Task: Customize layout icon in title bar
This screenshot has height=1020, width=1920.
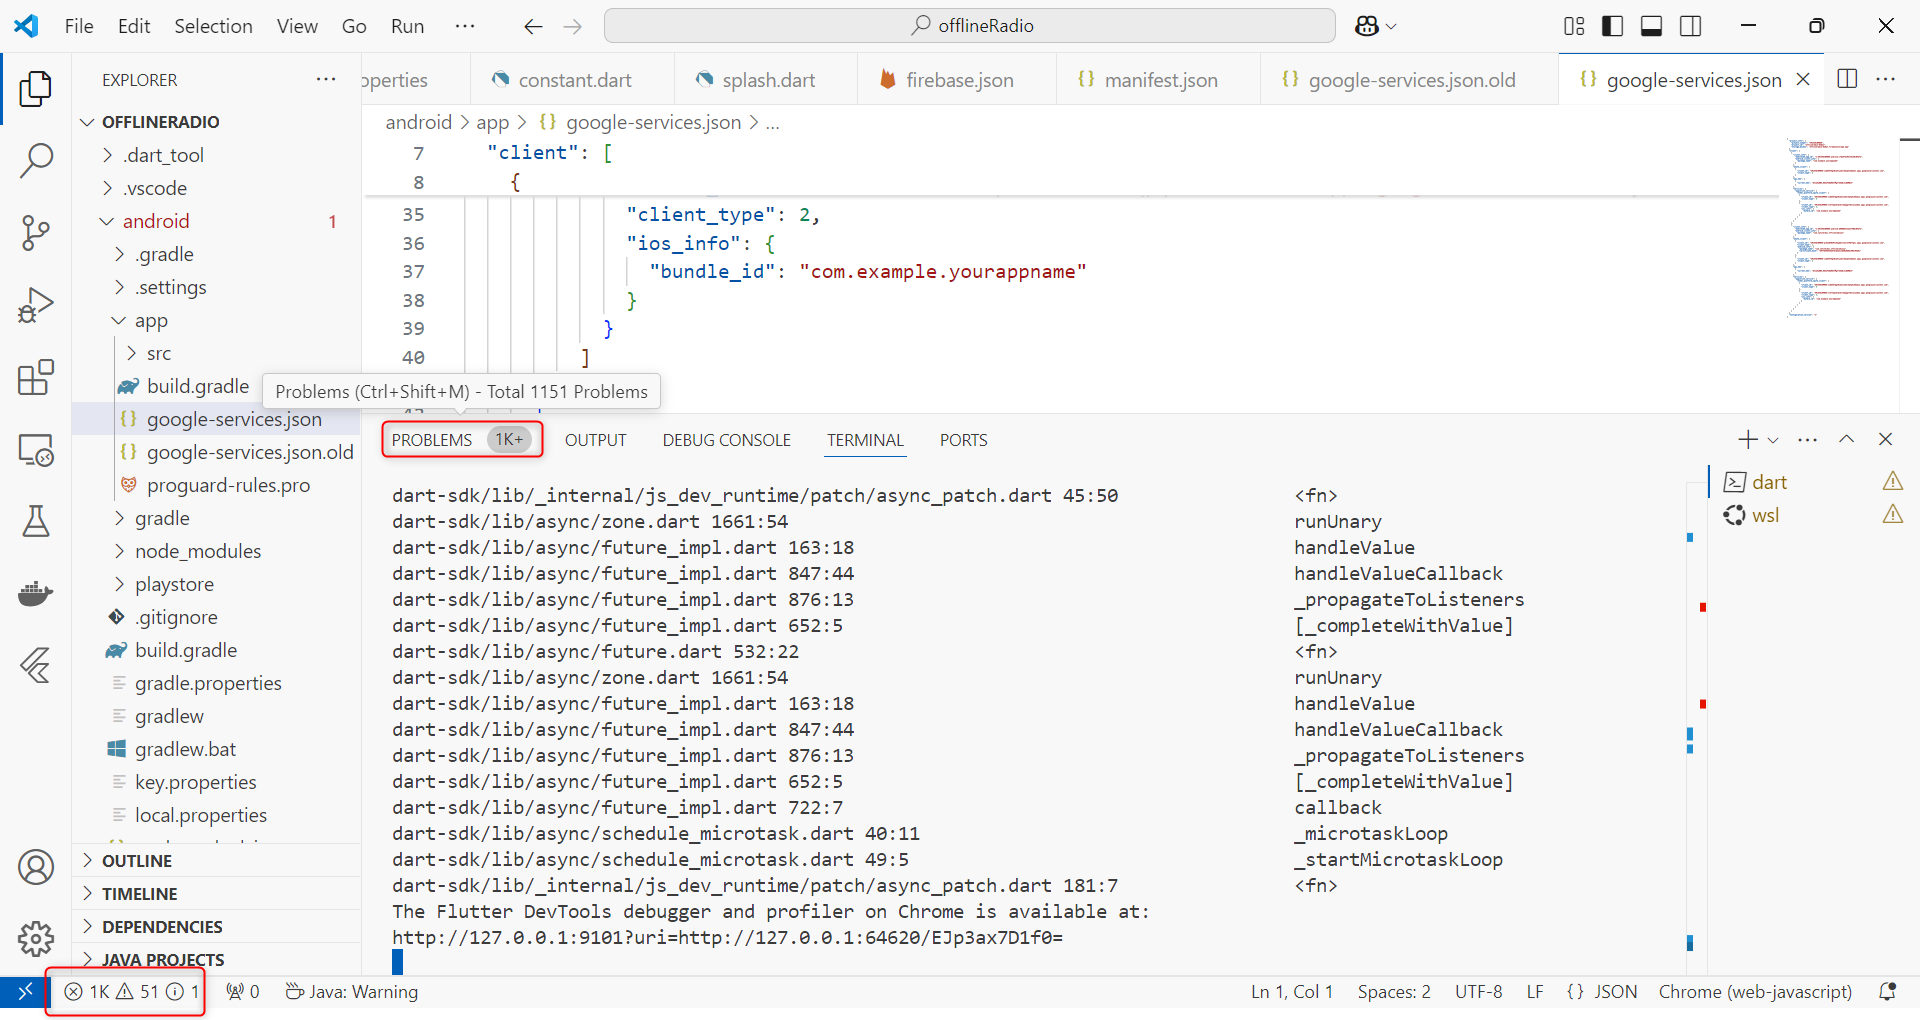Action: [1574, 26]
